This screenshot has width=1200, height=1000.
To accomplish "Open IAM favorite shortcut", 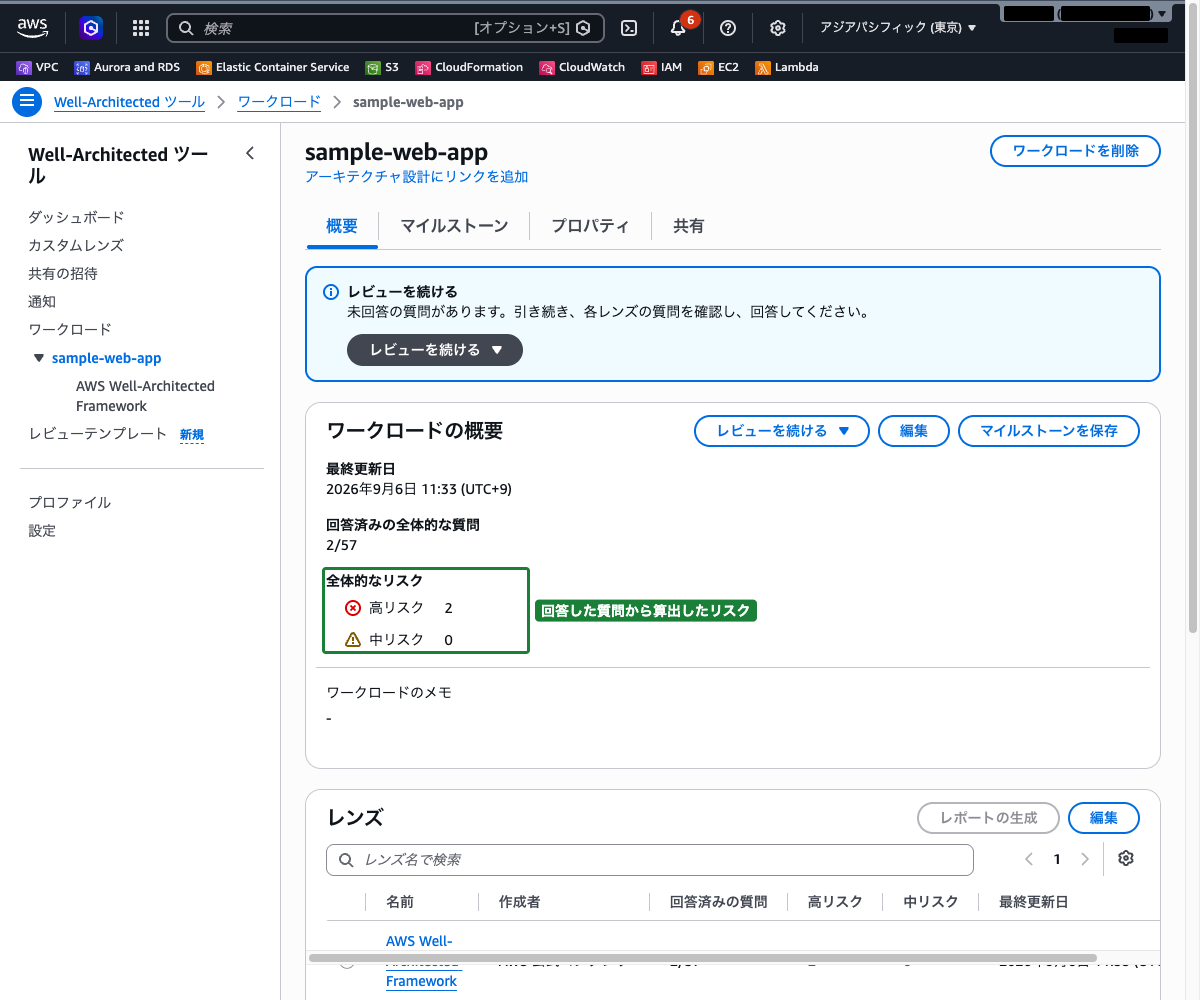I will pyautogui.click(x=662, y=67).
